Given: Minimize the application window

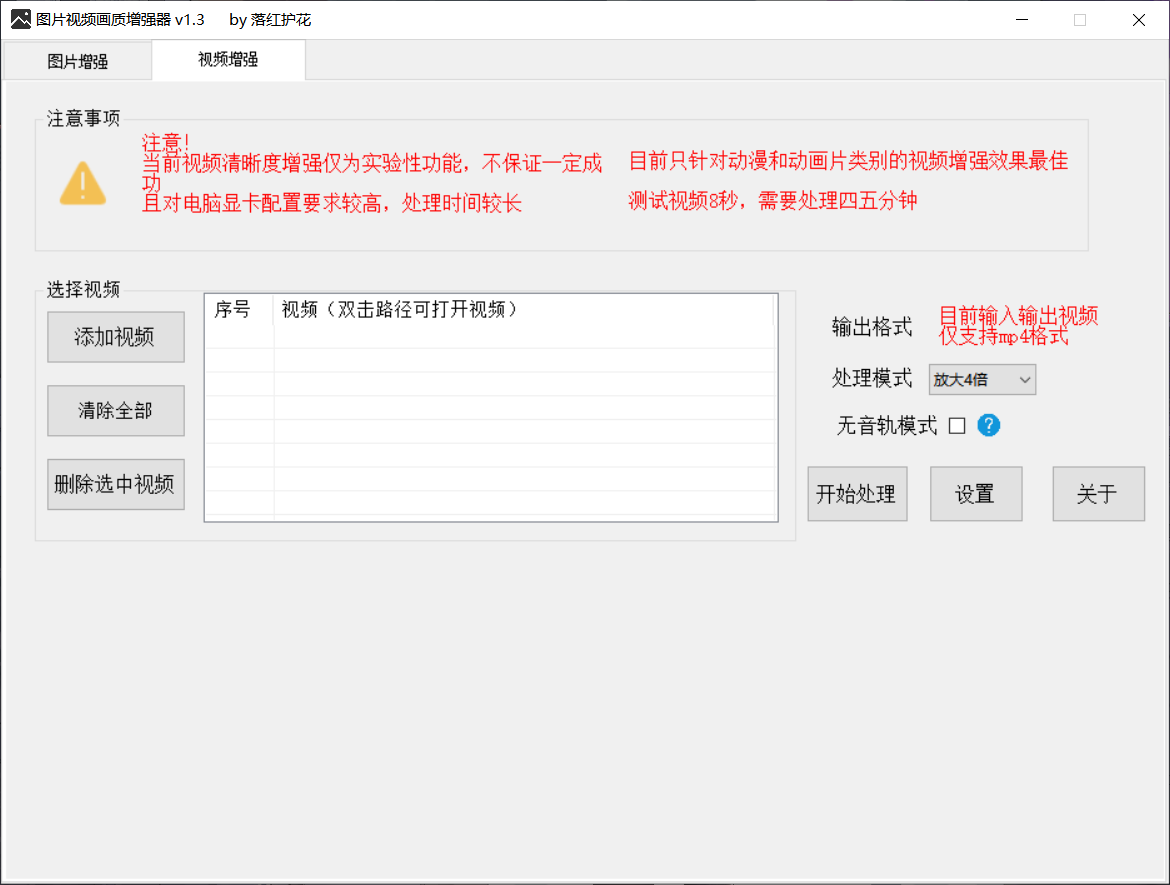Looking at the screenshot, I should (1021, 20).
